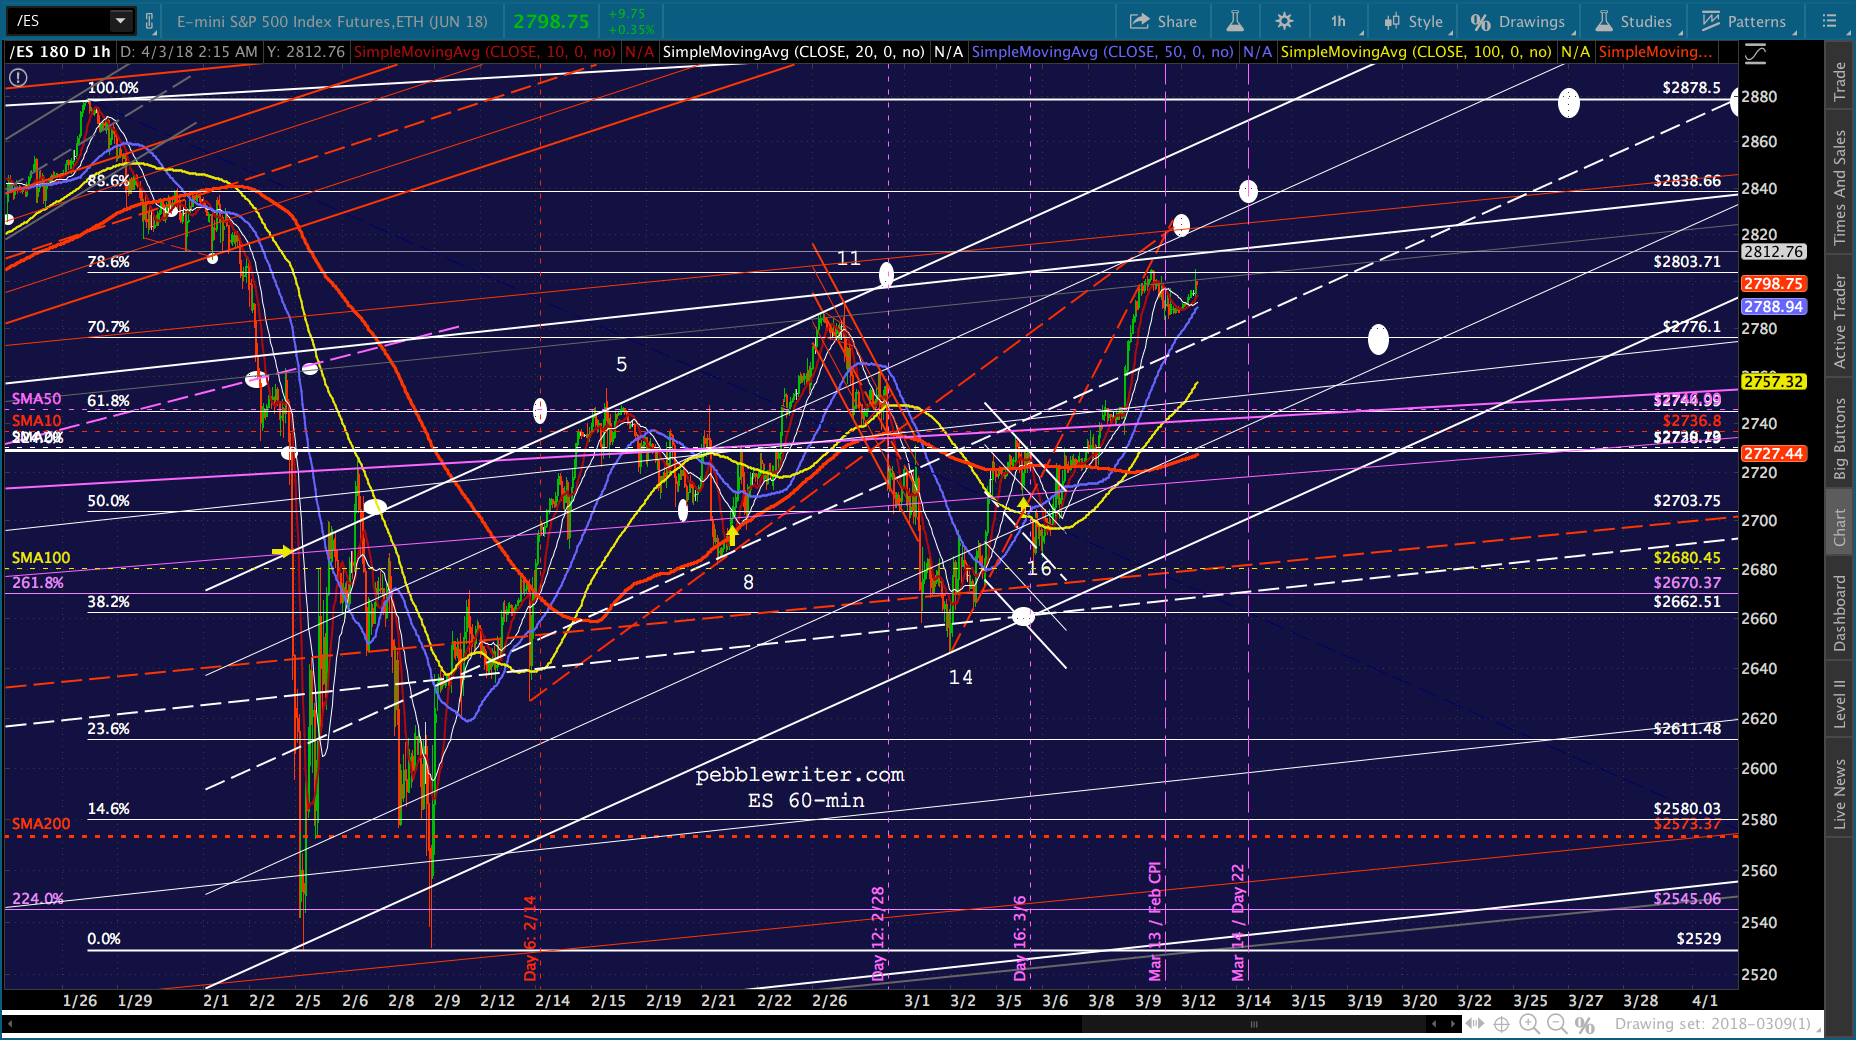Click the percent drawing tools icon at bottom

[x=1585, y=1024]
